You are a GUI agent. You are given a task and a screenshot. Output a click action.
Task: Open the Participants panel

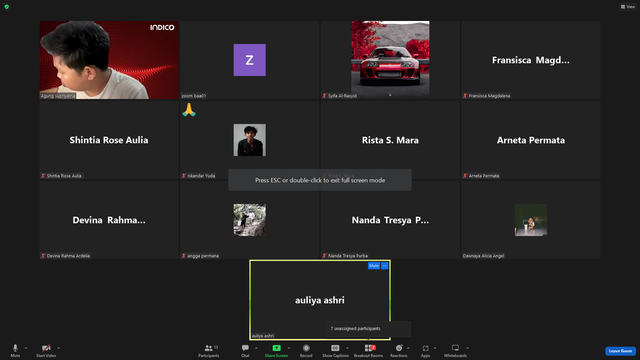(x=209, y=350)
